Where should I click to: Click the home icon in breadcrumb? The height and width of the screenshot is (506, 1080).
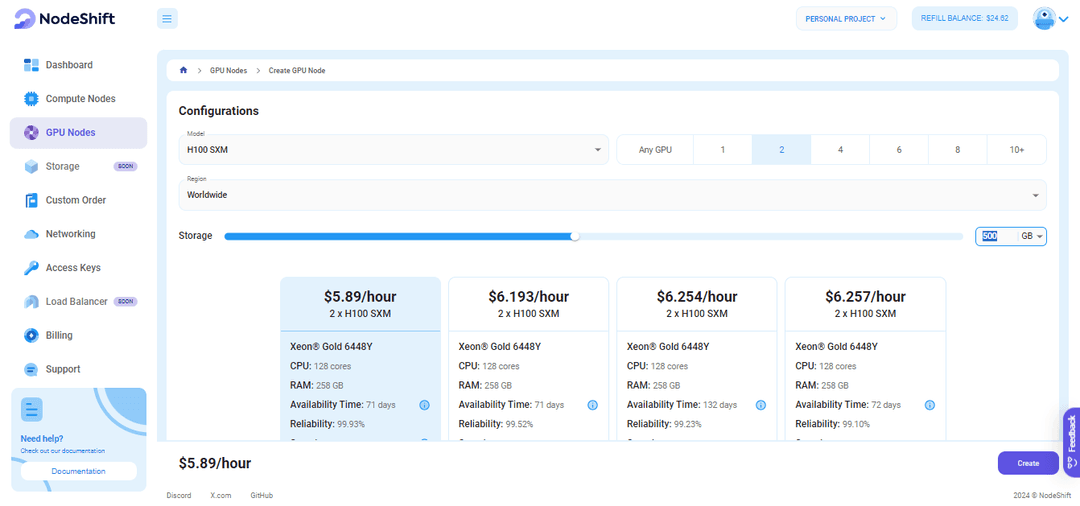point(183,70)
